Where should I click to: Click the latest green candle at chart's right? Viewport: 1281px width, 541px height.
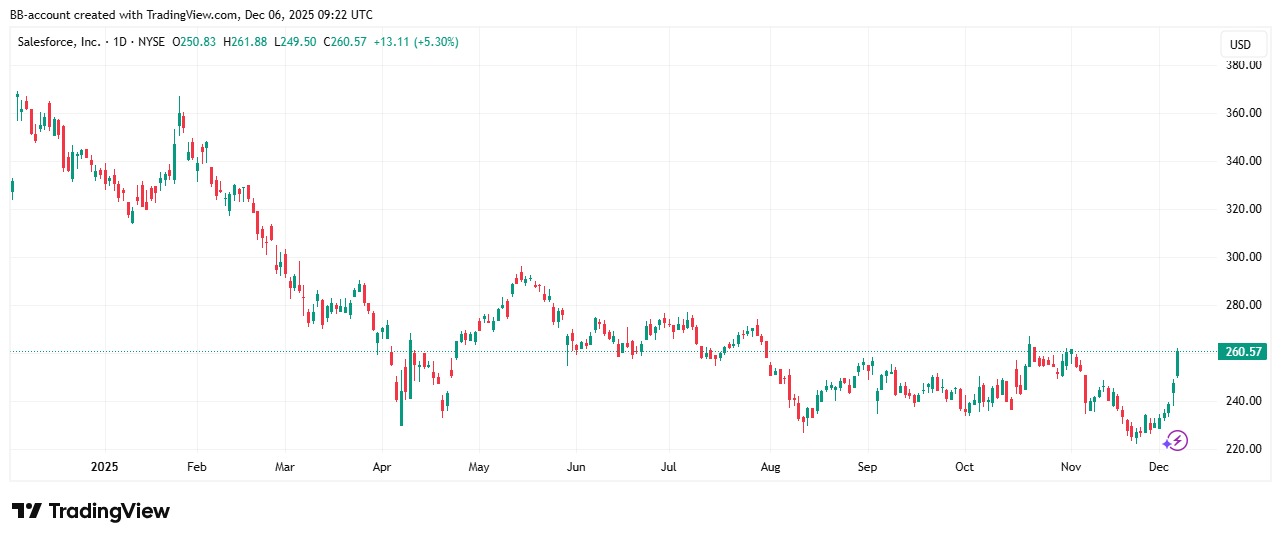[1178, 364]
